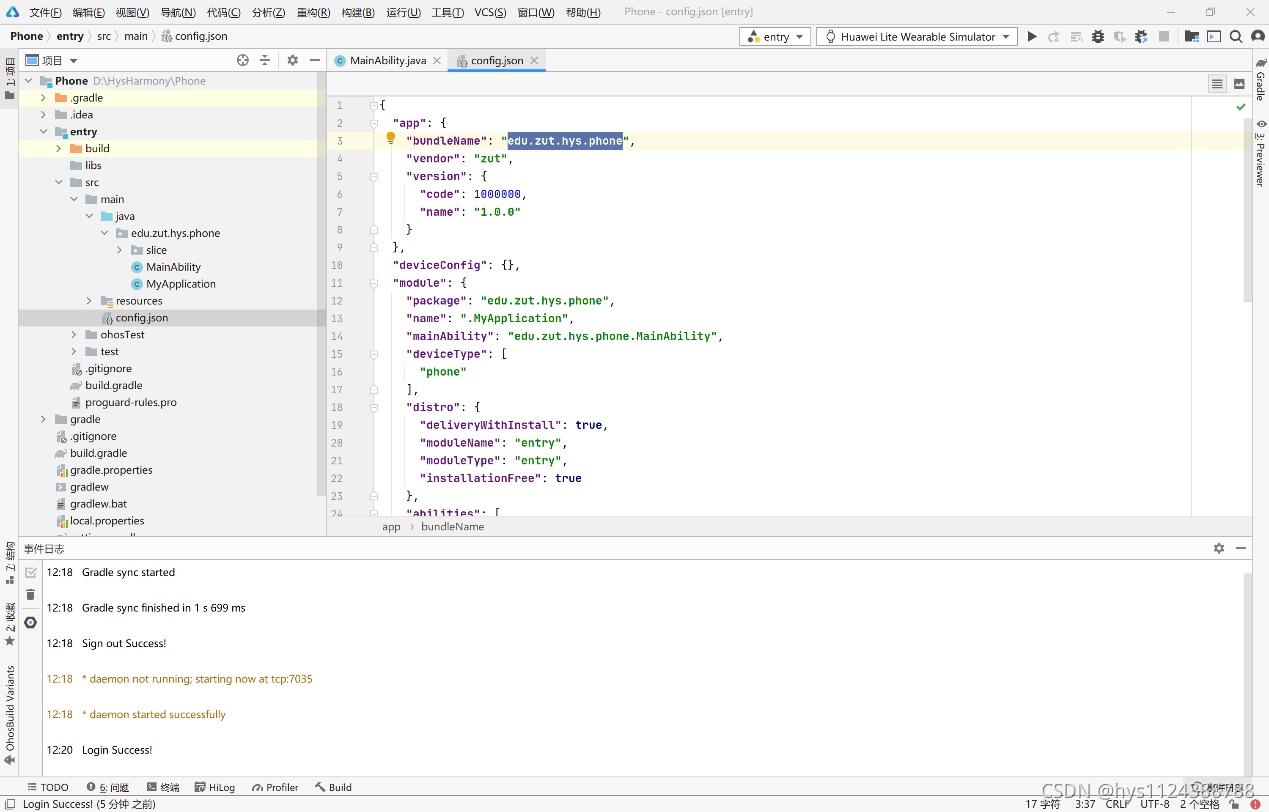Open the user account avatar icon
Screen dimensions: 1269x812
pyautogui.click(x=1257, y=37)
